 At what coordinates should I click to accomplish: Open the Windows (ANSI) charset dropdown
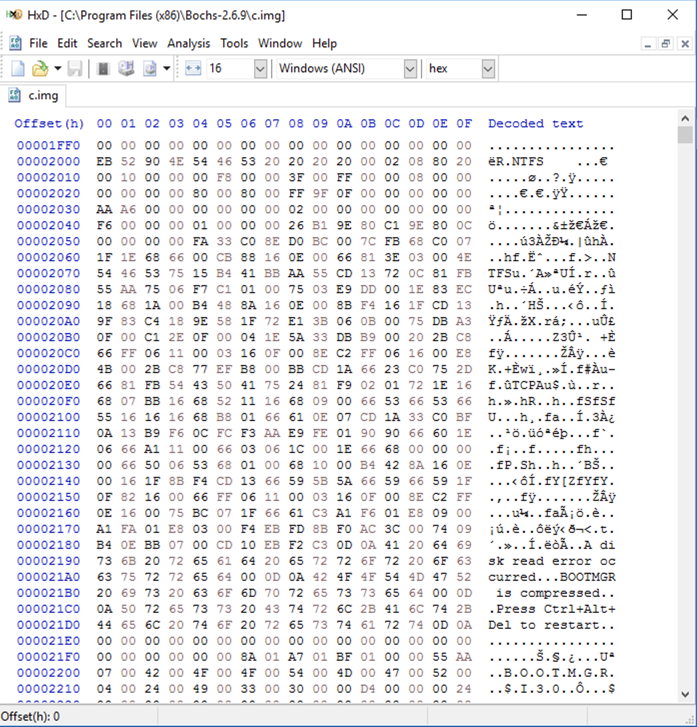(x=410, y=69)
